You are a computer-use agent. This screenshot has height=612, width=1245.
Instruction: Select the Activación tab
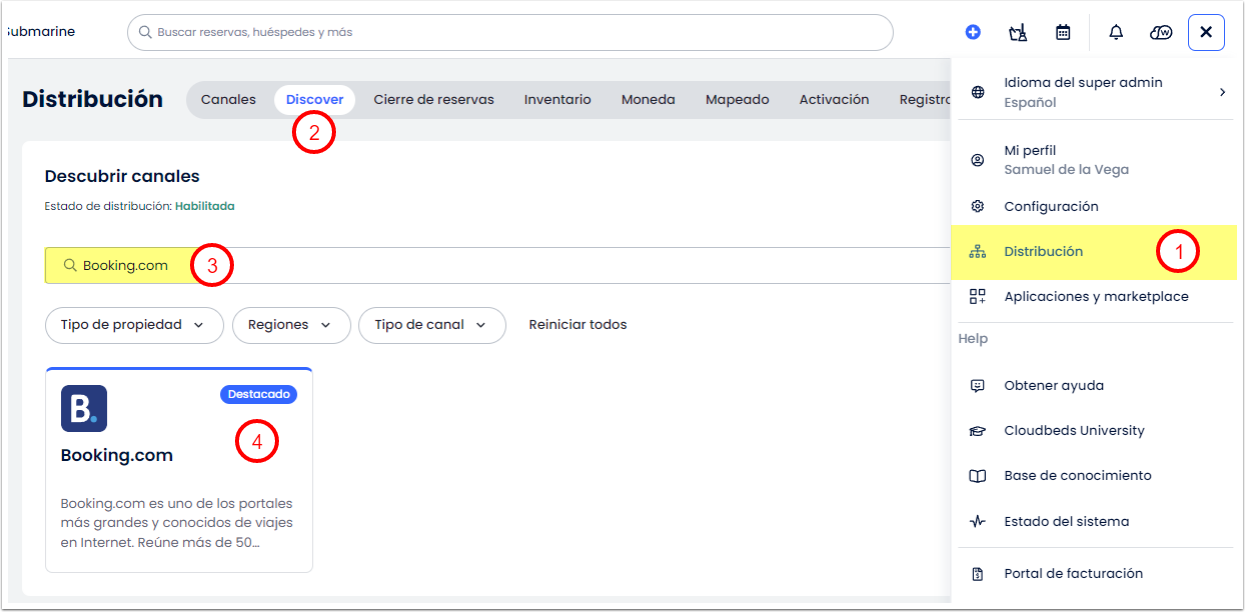click(x=834, y=100)
